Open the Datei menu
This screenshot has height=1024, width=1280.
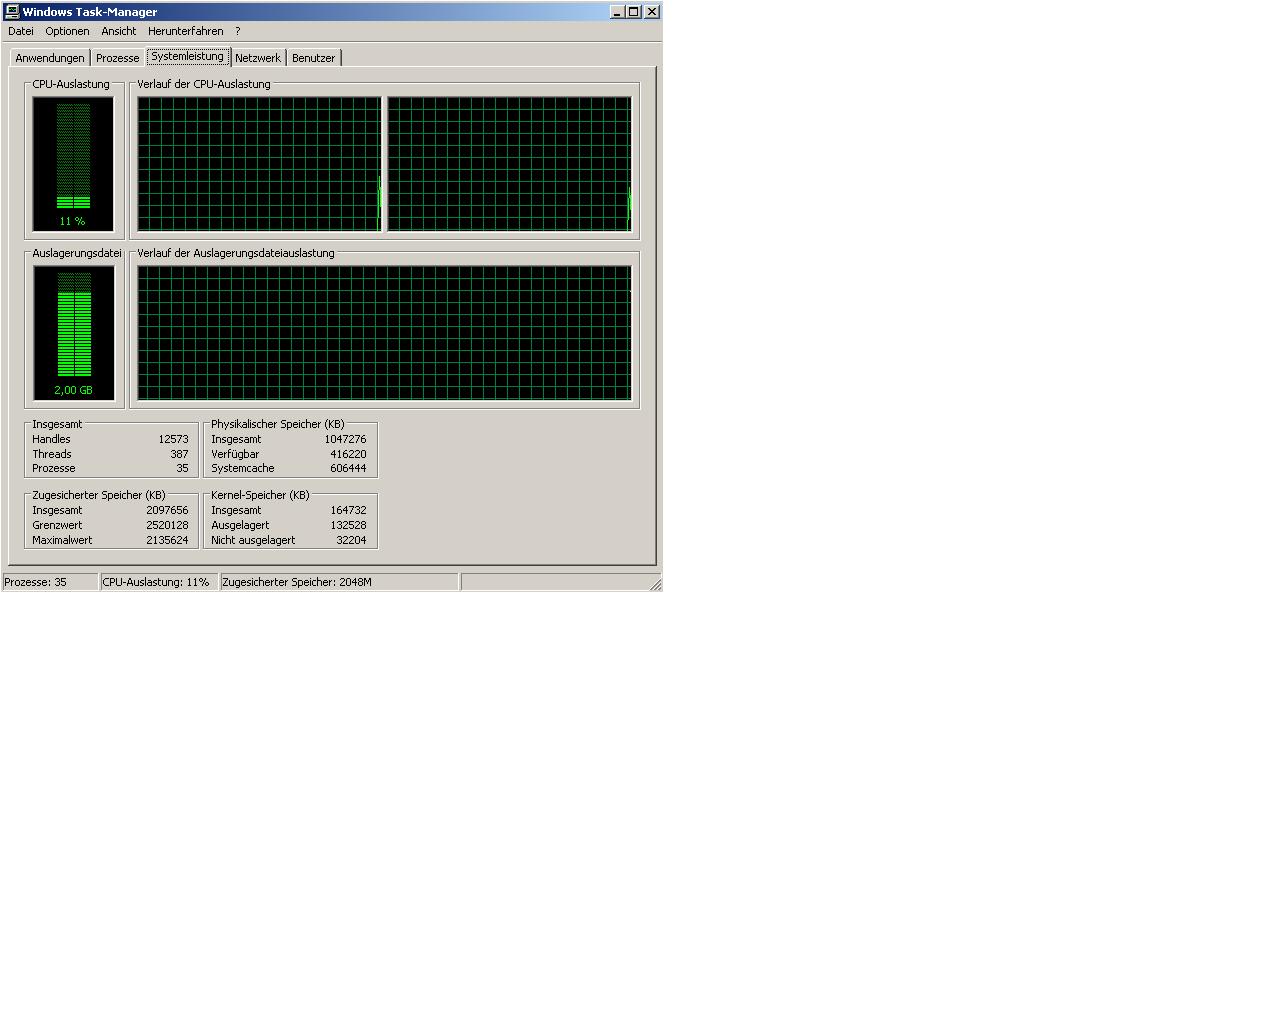coord(21,31)
